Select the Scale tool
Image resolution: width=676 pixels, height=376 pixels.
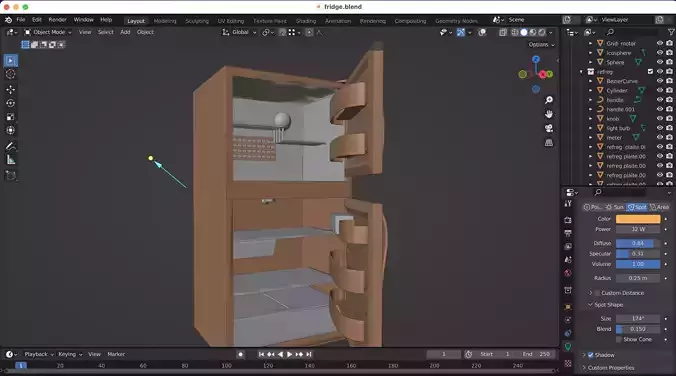pos(10,117)
